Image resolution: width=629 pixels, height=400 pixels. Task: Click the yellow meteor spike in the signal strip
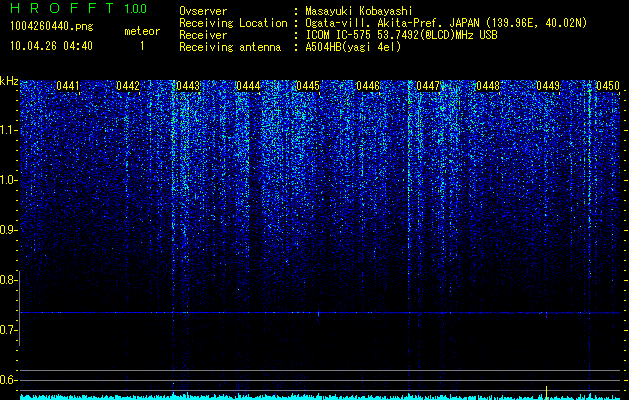pyautogui.click(x=546, y=392)
